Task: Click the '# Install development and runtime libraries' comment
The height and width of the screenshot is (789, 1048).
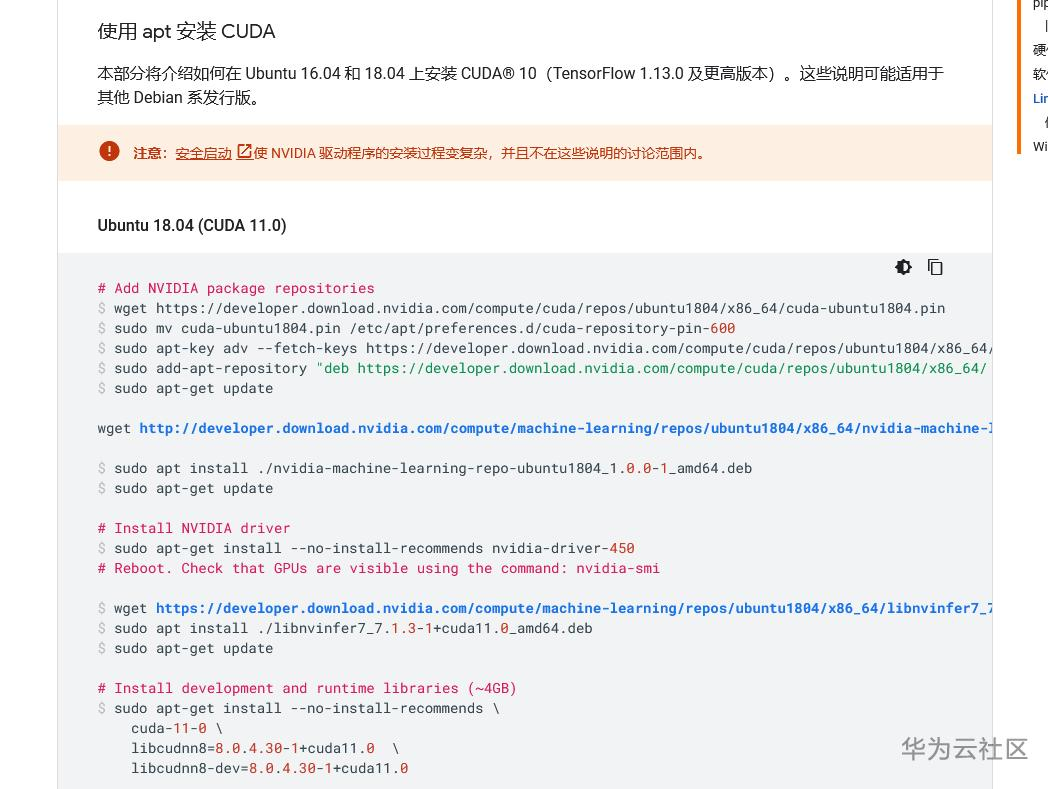Action: (307, 688)
